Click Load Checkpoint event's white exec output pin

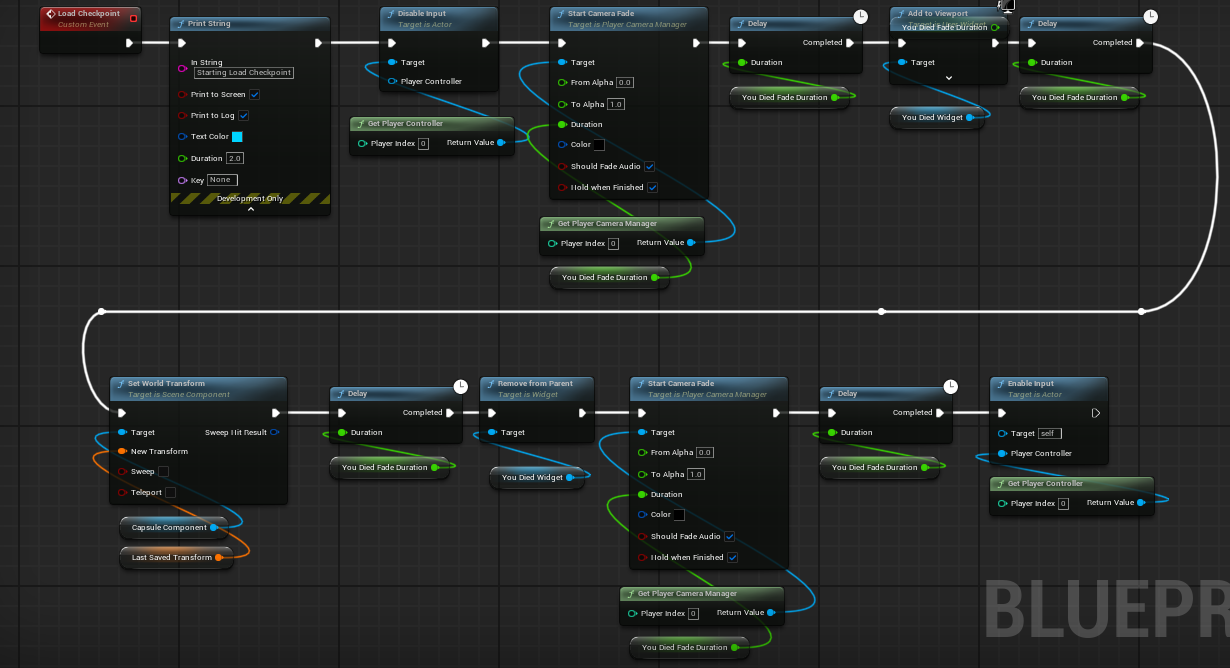[129, 43]
